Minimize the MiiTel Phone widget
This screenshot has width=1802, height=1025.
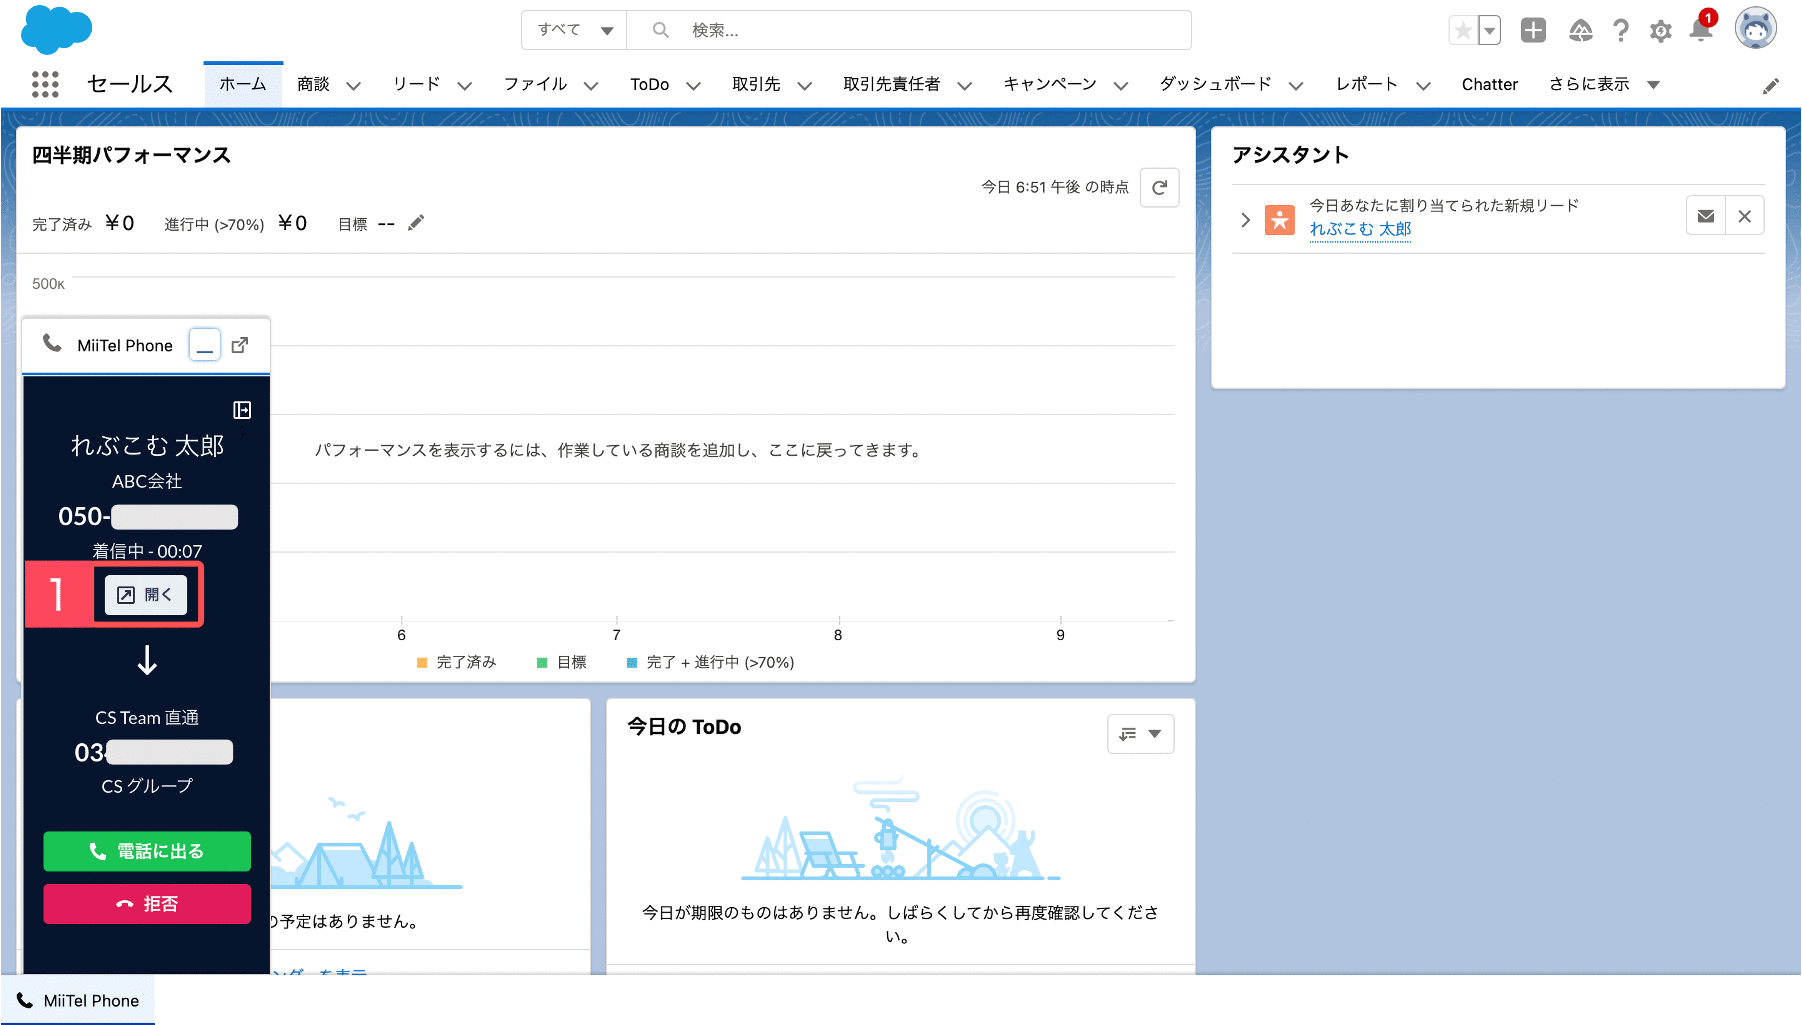point(205,345)
